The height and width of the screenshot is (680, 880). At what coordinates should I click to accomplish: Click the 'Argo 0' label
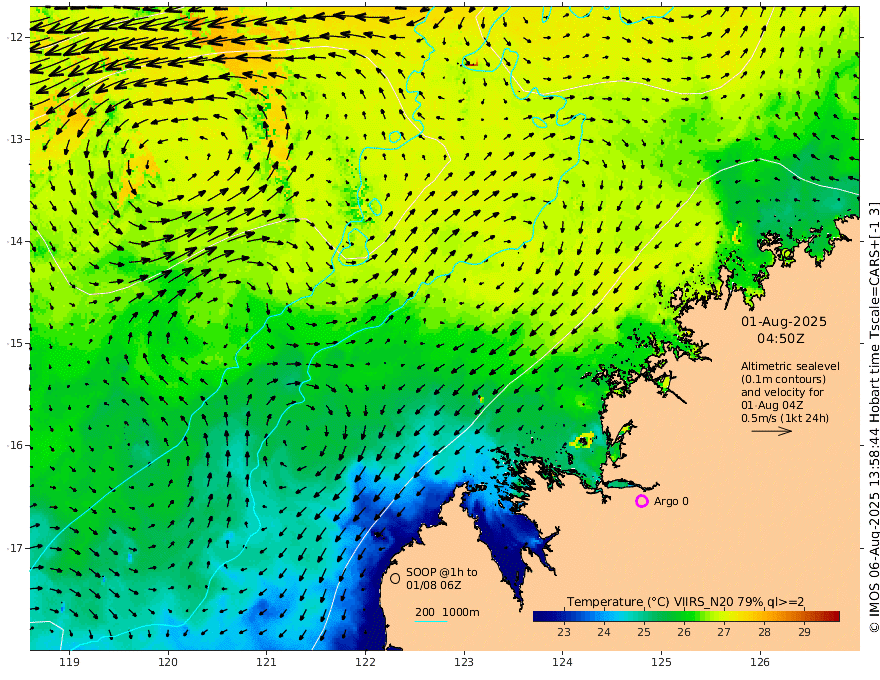[x=671, y=501]
